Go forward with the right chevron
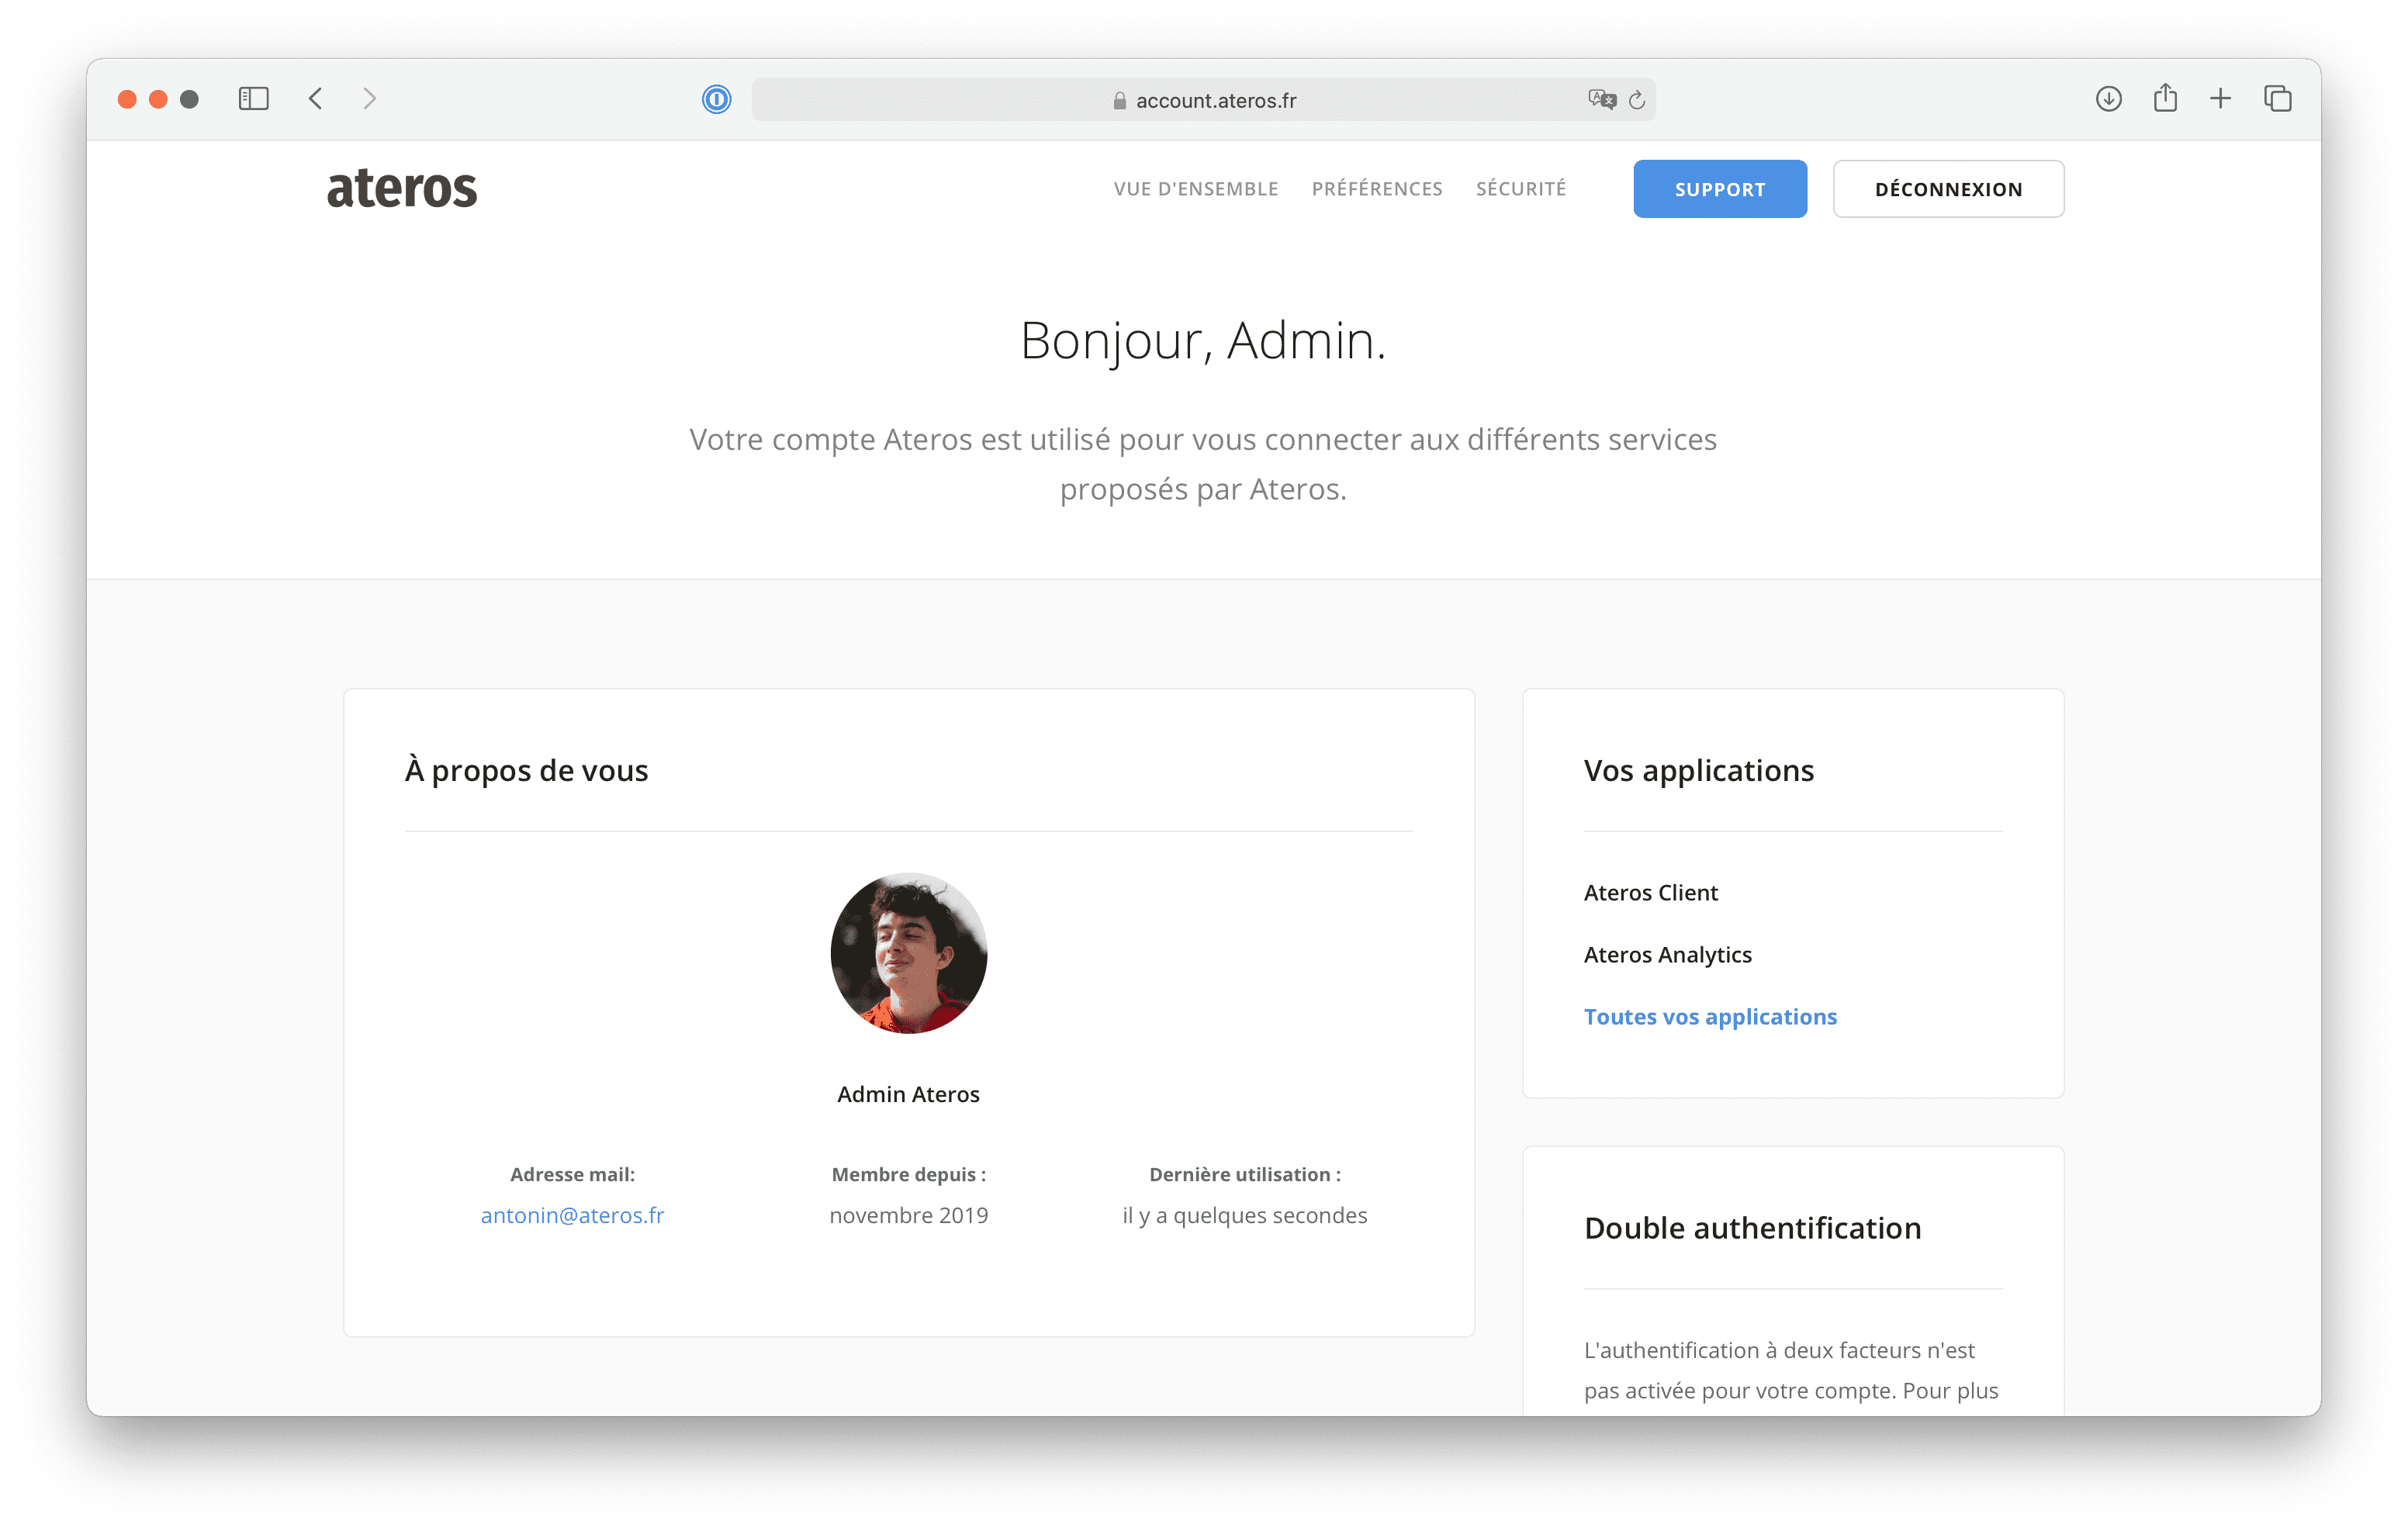The width and height of the screenshot is (2408, 1531). coord(370,99)
